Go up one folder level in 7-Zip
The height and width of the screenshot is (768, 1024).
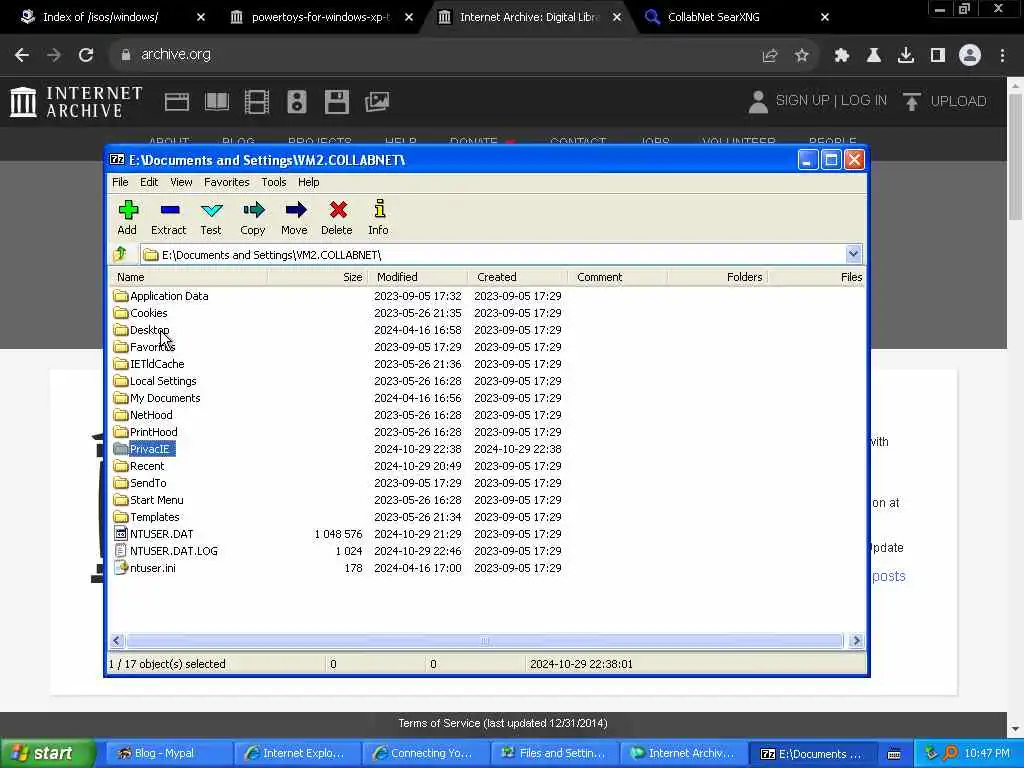tap(121, 254)
